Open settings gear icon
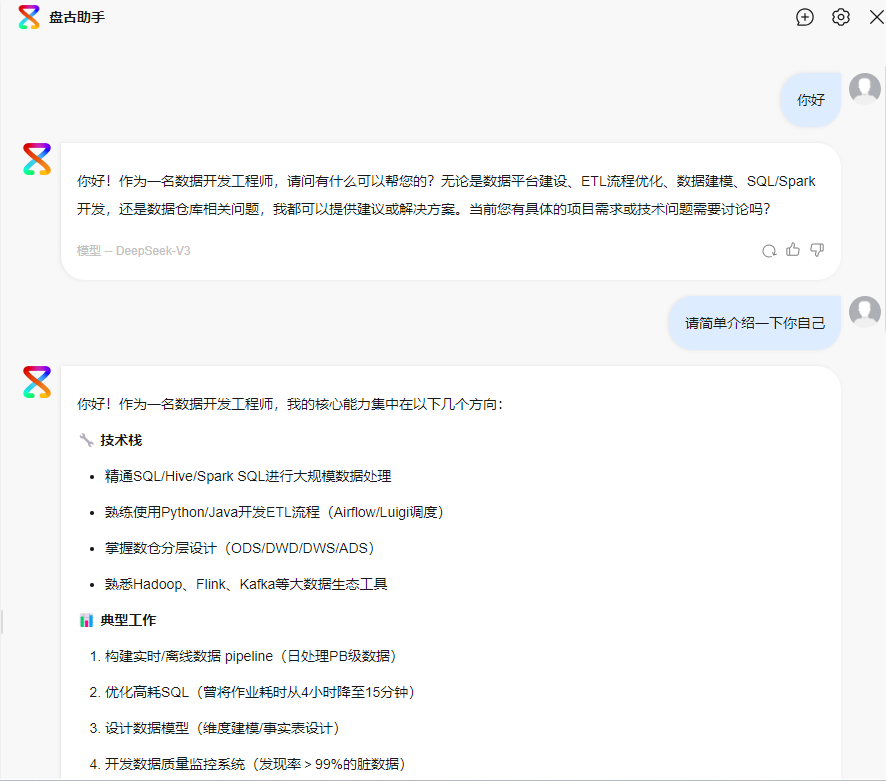886x781 pixels. pyautogui.click(x=841, y=18)
